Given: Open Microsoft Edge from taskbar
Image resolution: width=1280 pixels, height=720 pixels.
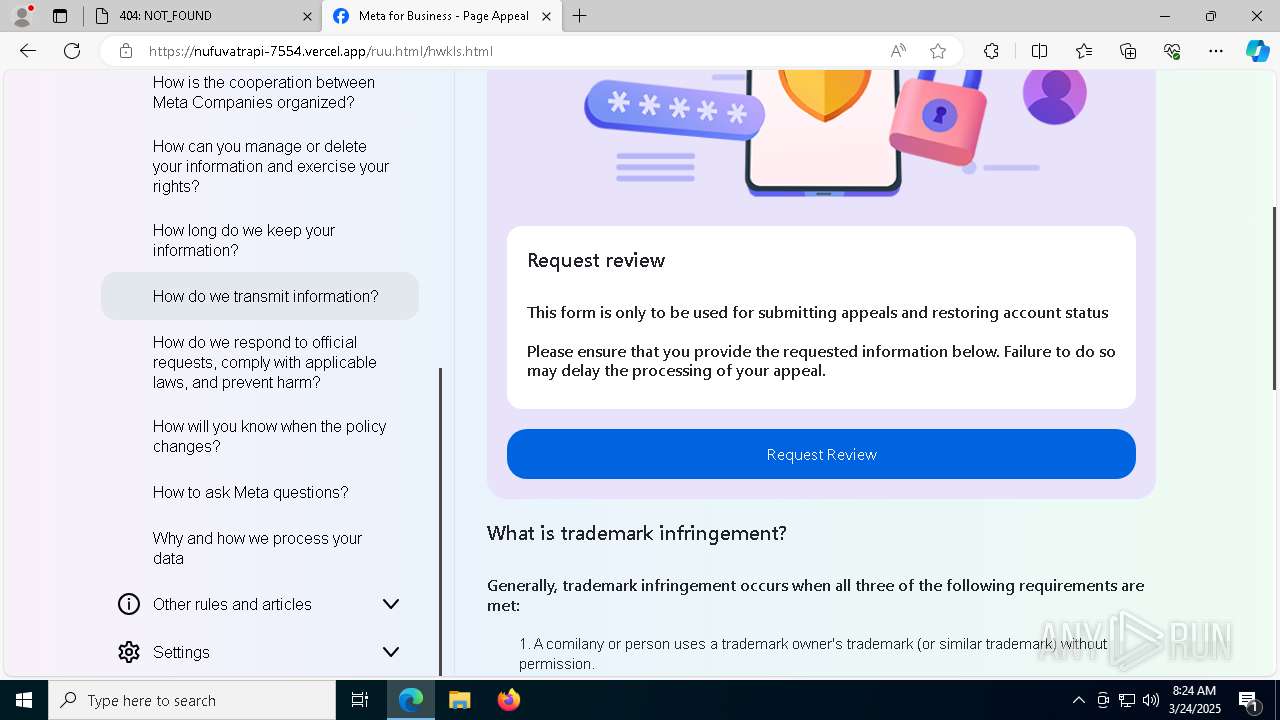Looking at the screenshot, I should 411,700.
